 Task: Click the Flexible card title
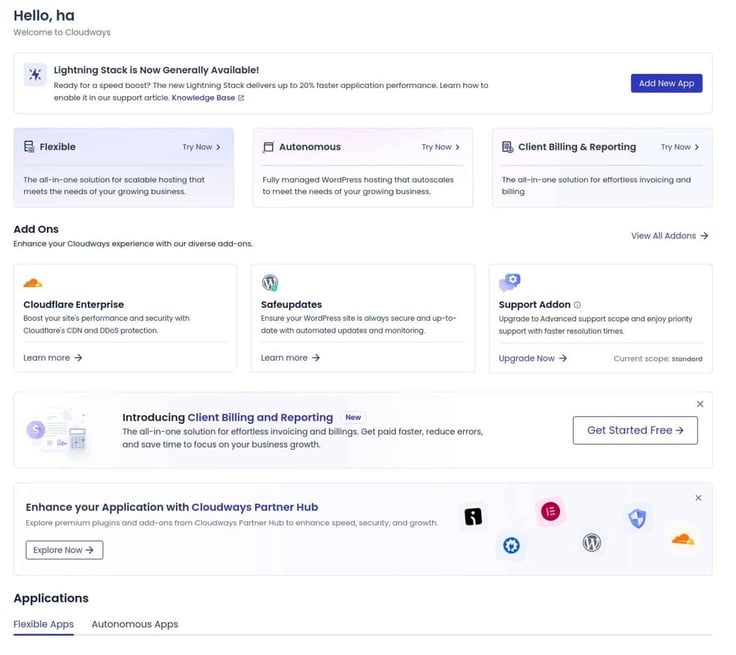(58, 147)
